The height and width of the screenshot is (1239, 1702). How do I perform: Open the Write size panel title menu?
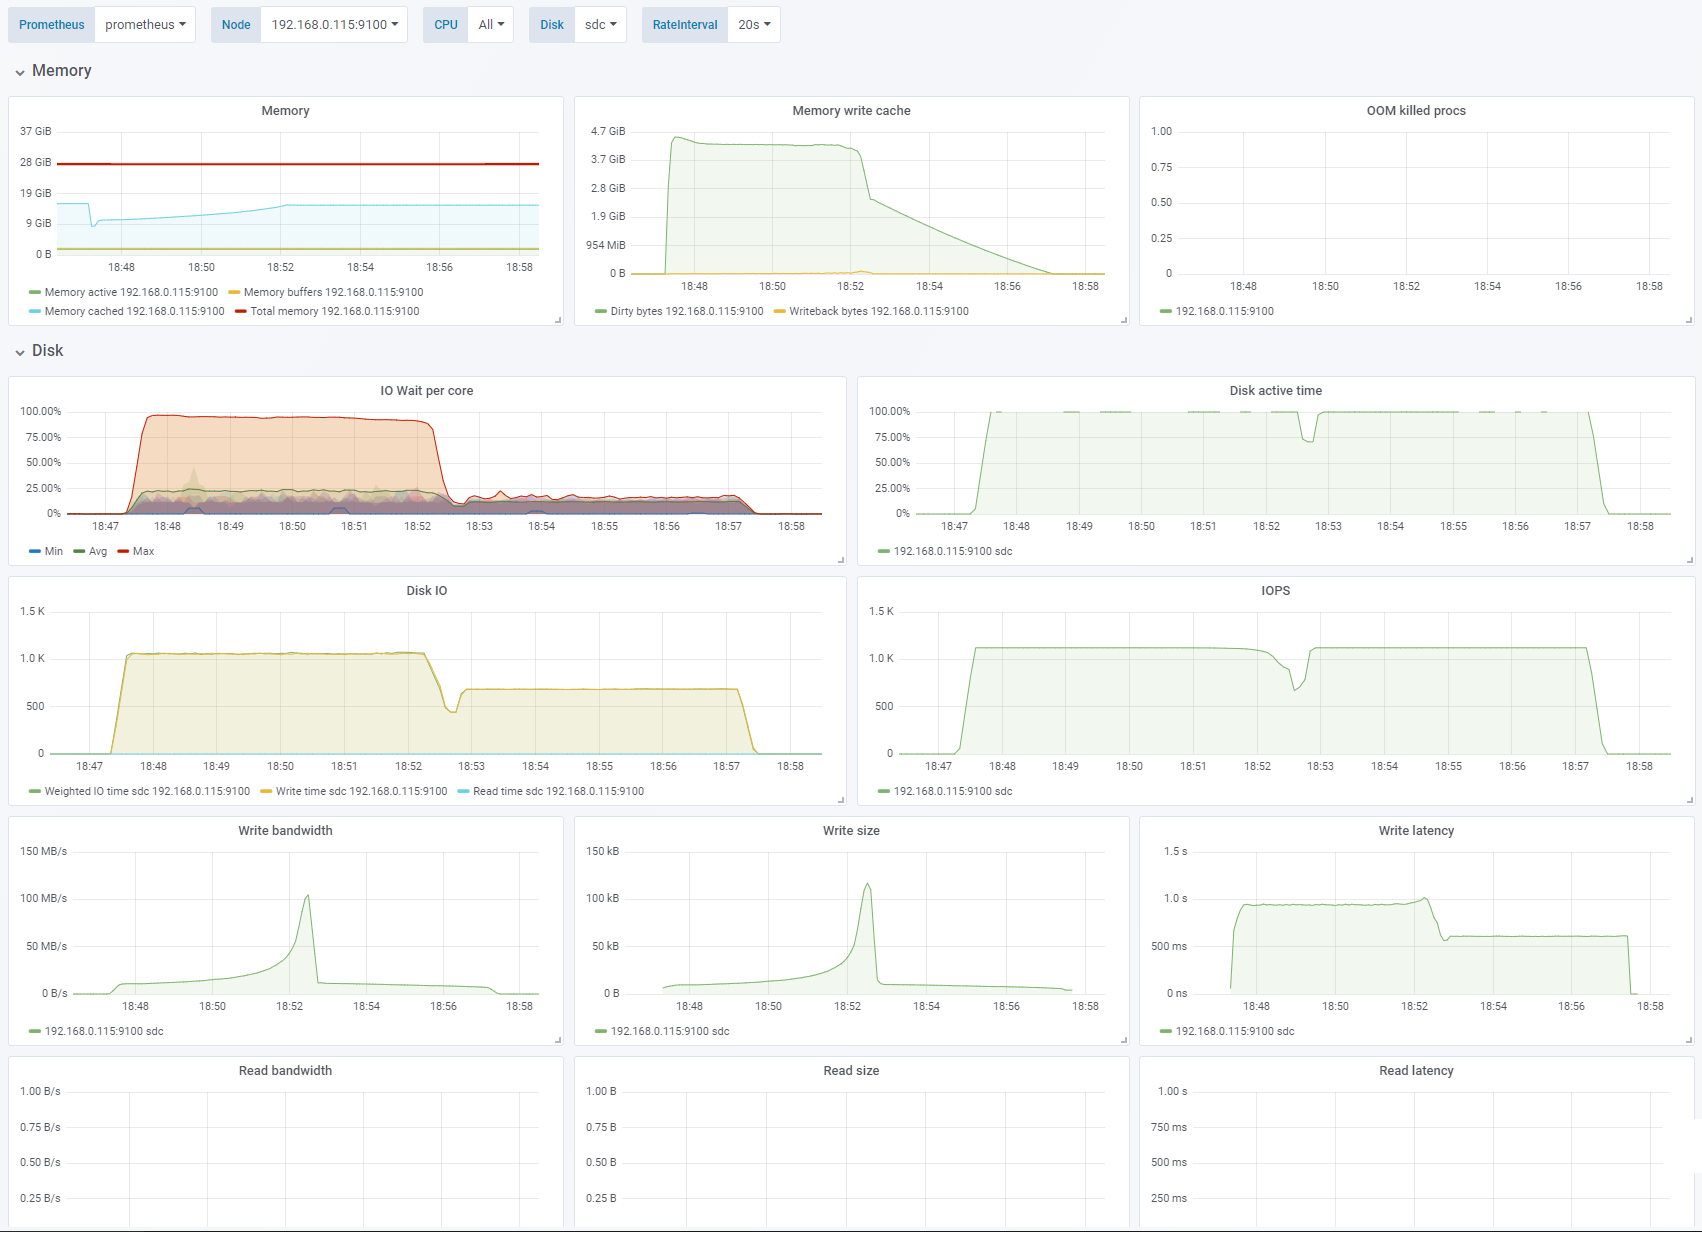851,831
